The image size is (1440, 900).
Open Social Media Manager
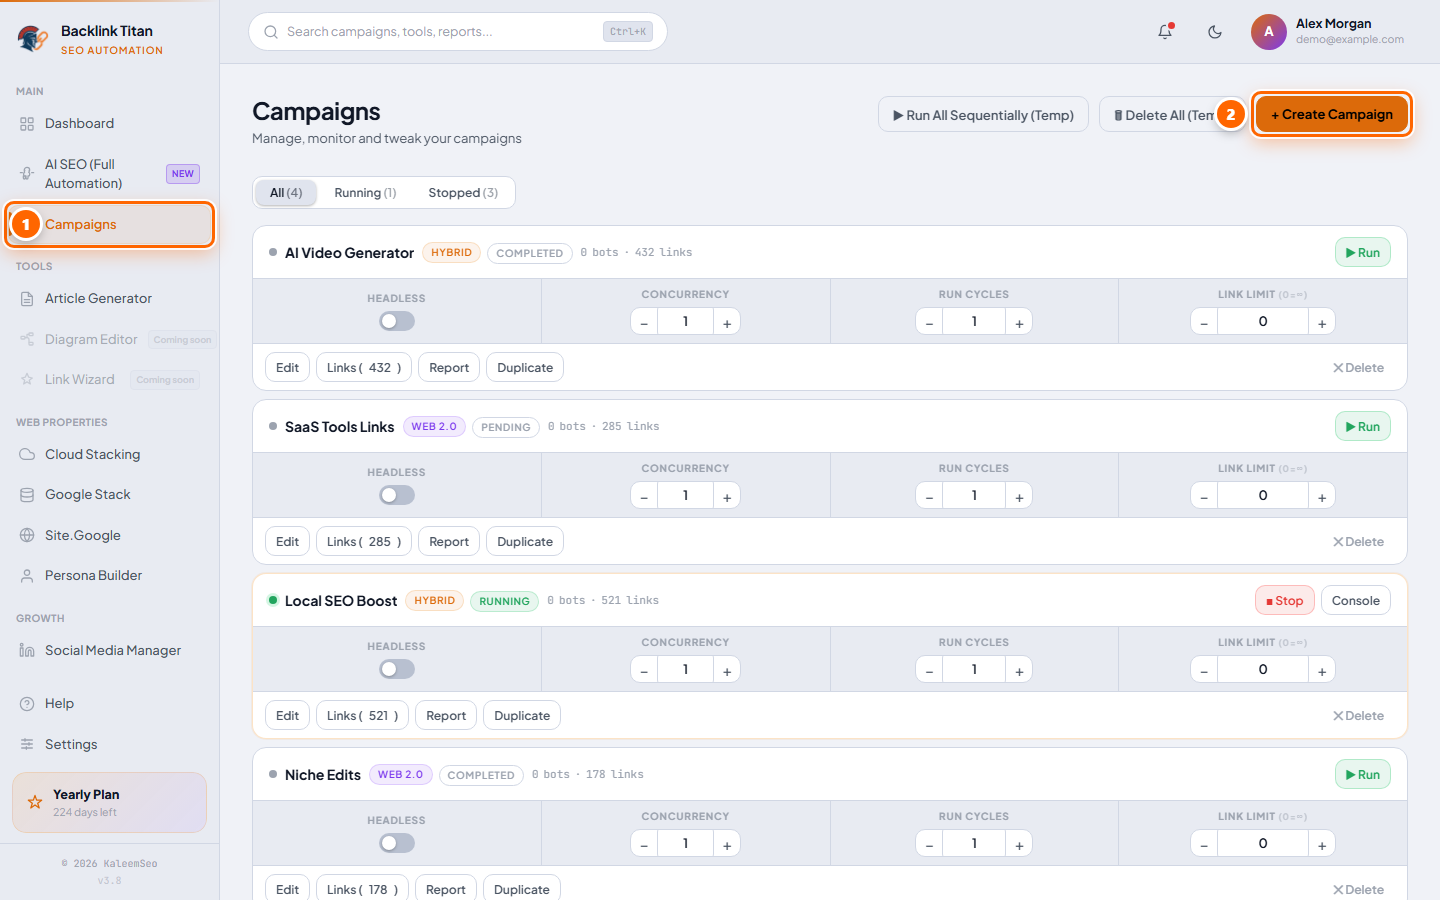tap(110, 651)
